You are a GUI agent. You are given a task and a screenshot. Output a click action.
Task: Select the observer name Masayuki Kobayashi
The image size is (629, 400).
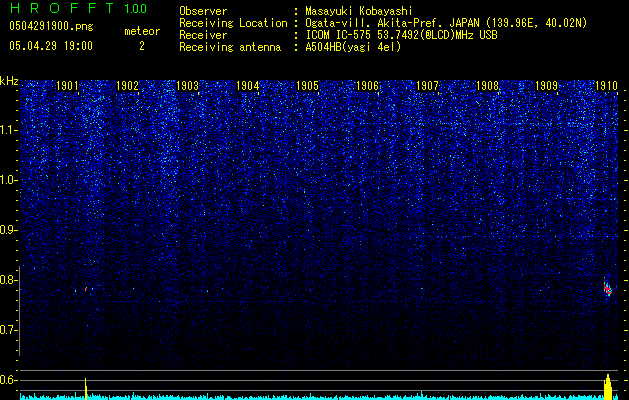coord(359,11)
